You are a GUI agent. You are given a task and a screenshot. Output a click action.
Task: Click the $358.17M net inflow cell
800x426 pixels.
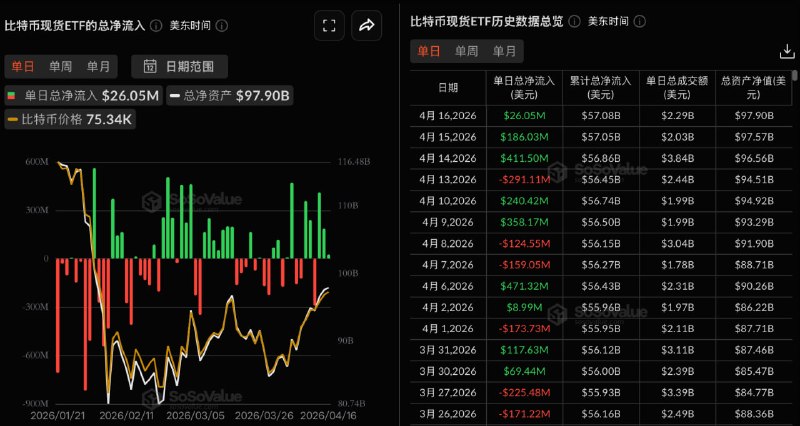pyautogui.click(x=524, y=222)
